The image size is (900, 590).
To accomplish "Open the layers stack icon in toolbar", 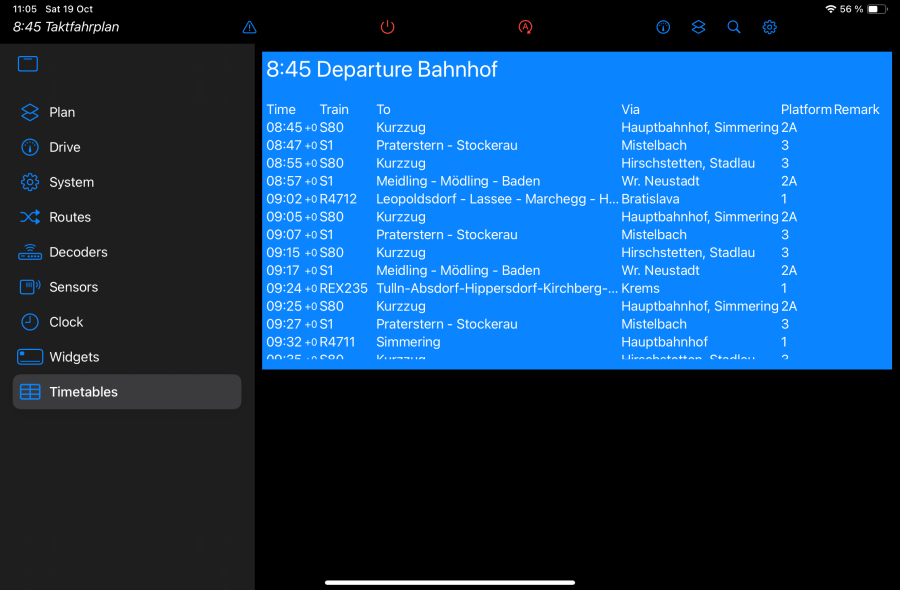I will coord(699,27).
